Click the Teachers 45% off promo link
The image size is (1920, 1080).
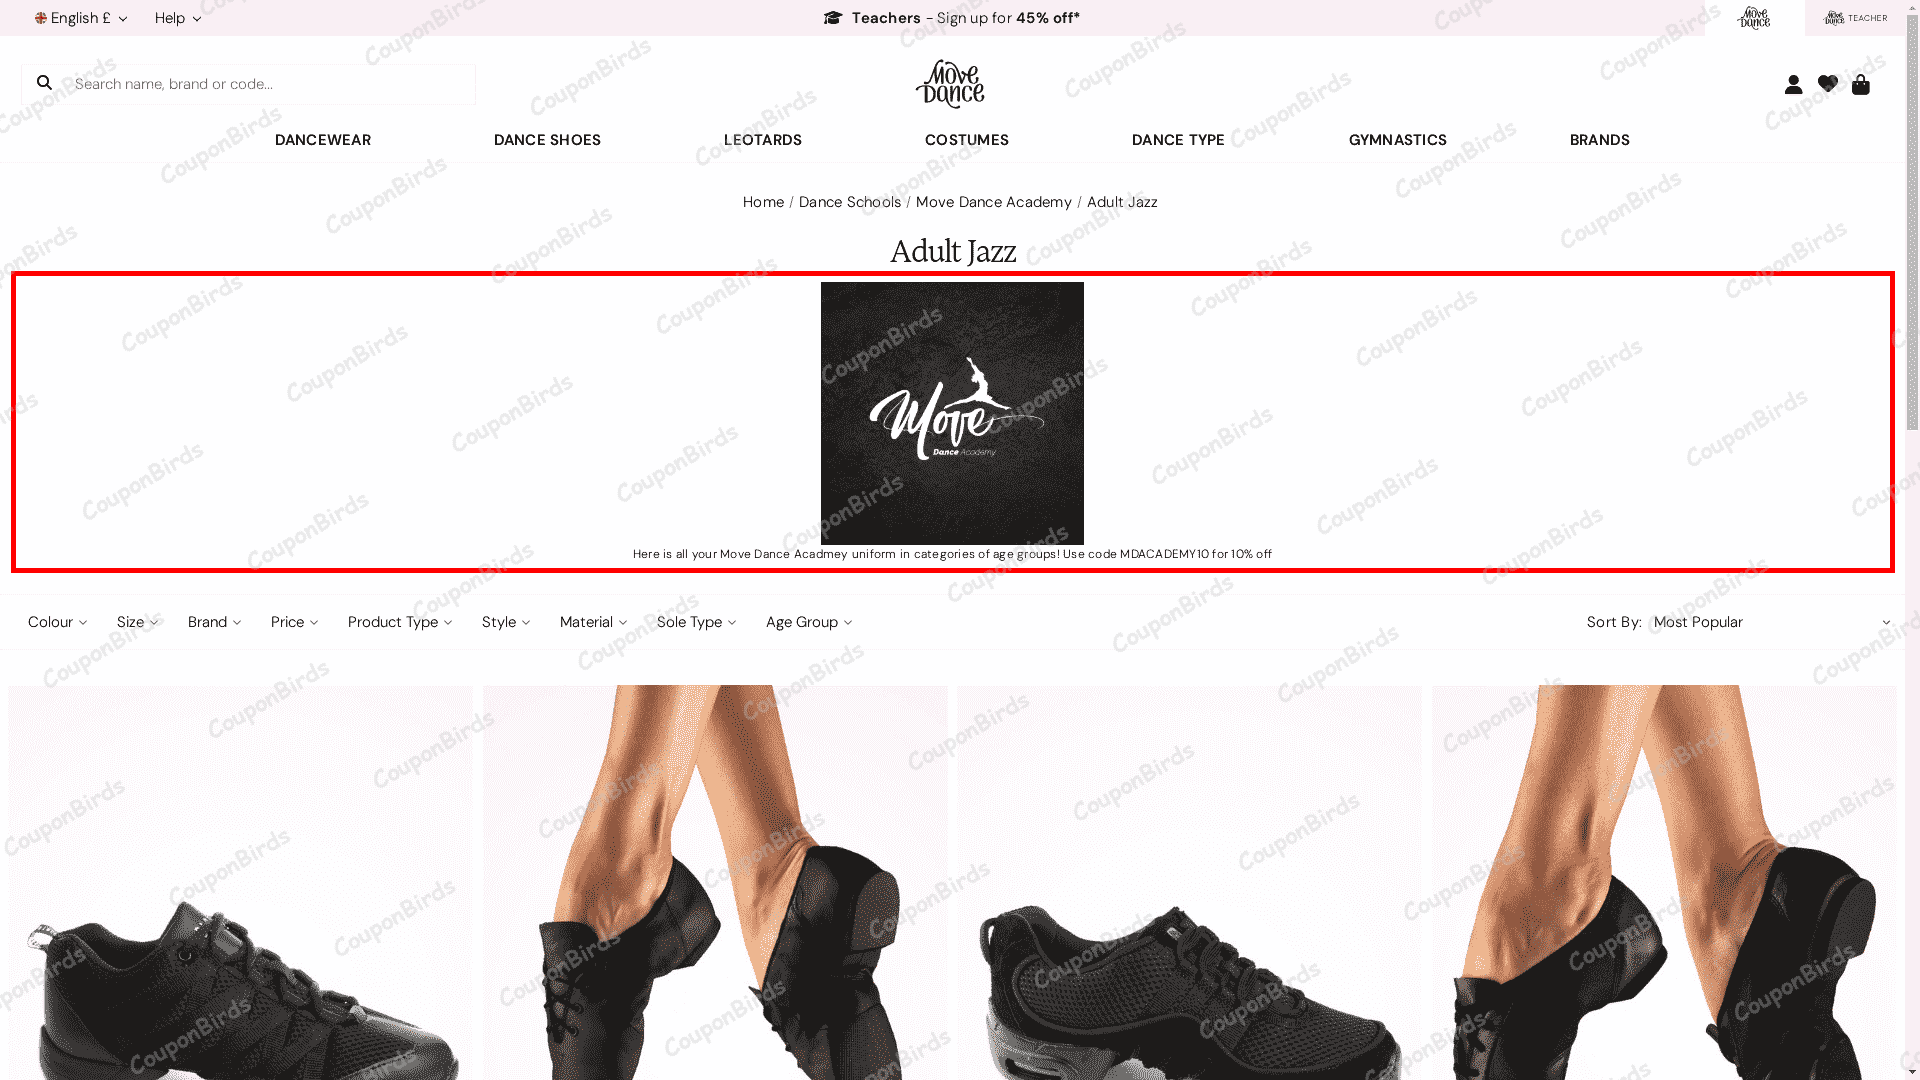[952, 18]
